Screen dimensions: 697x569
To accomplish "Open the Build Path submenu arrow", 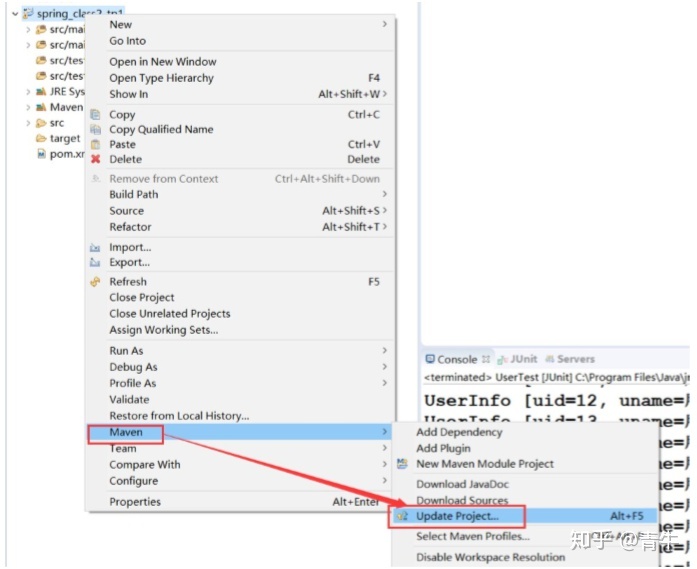I will pyautogui.click(x=385, y=194).
